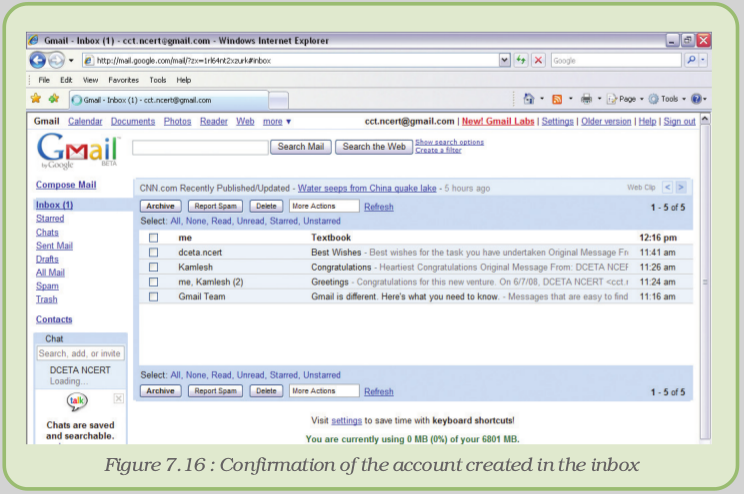Open the Favorites menu
The image size is (744, 494).
click(123, 80)
